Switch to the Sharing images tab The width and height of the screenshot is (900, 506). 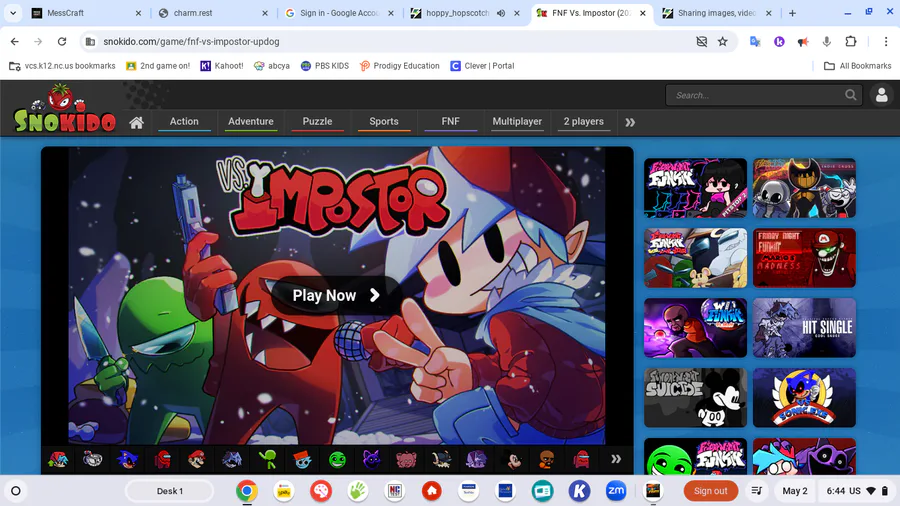point(717,13)
